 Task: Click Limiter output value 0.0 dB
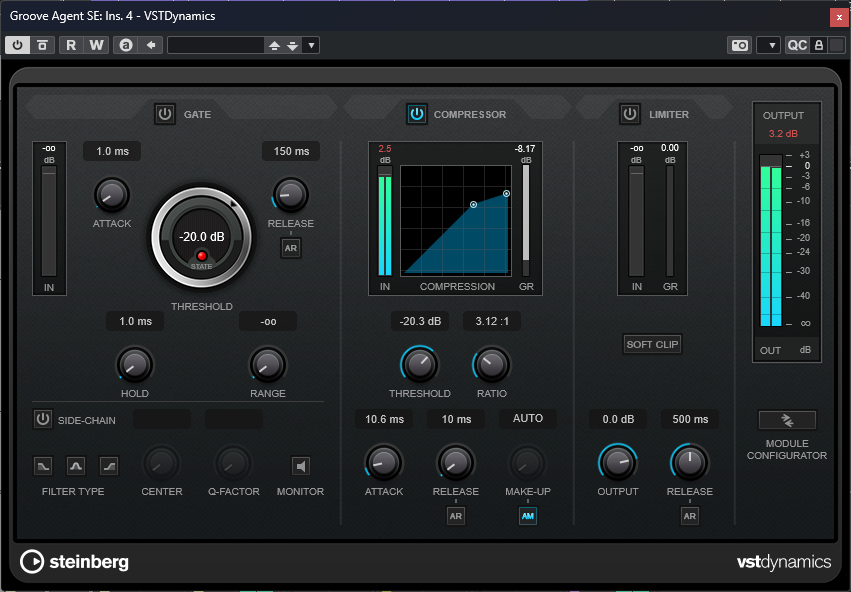618,419
